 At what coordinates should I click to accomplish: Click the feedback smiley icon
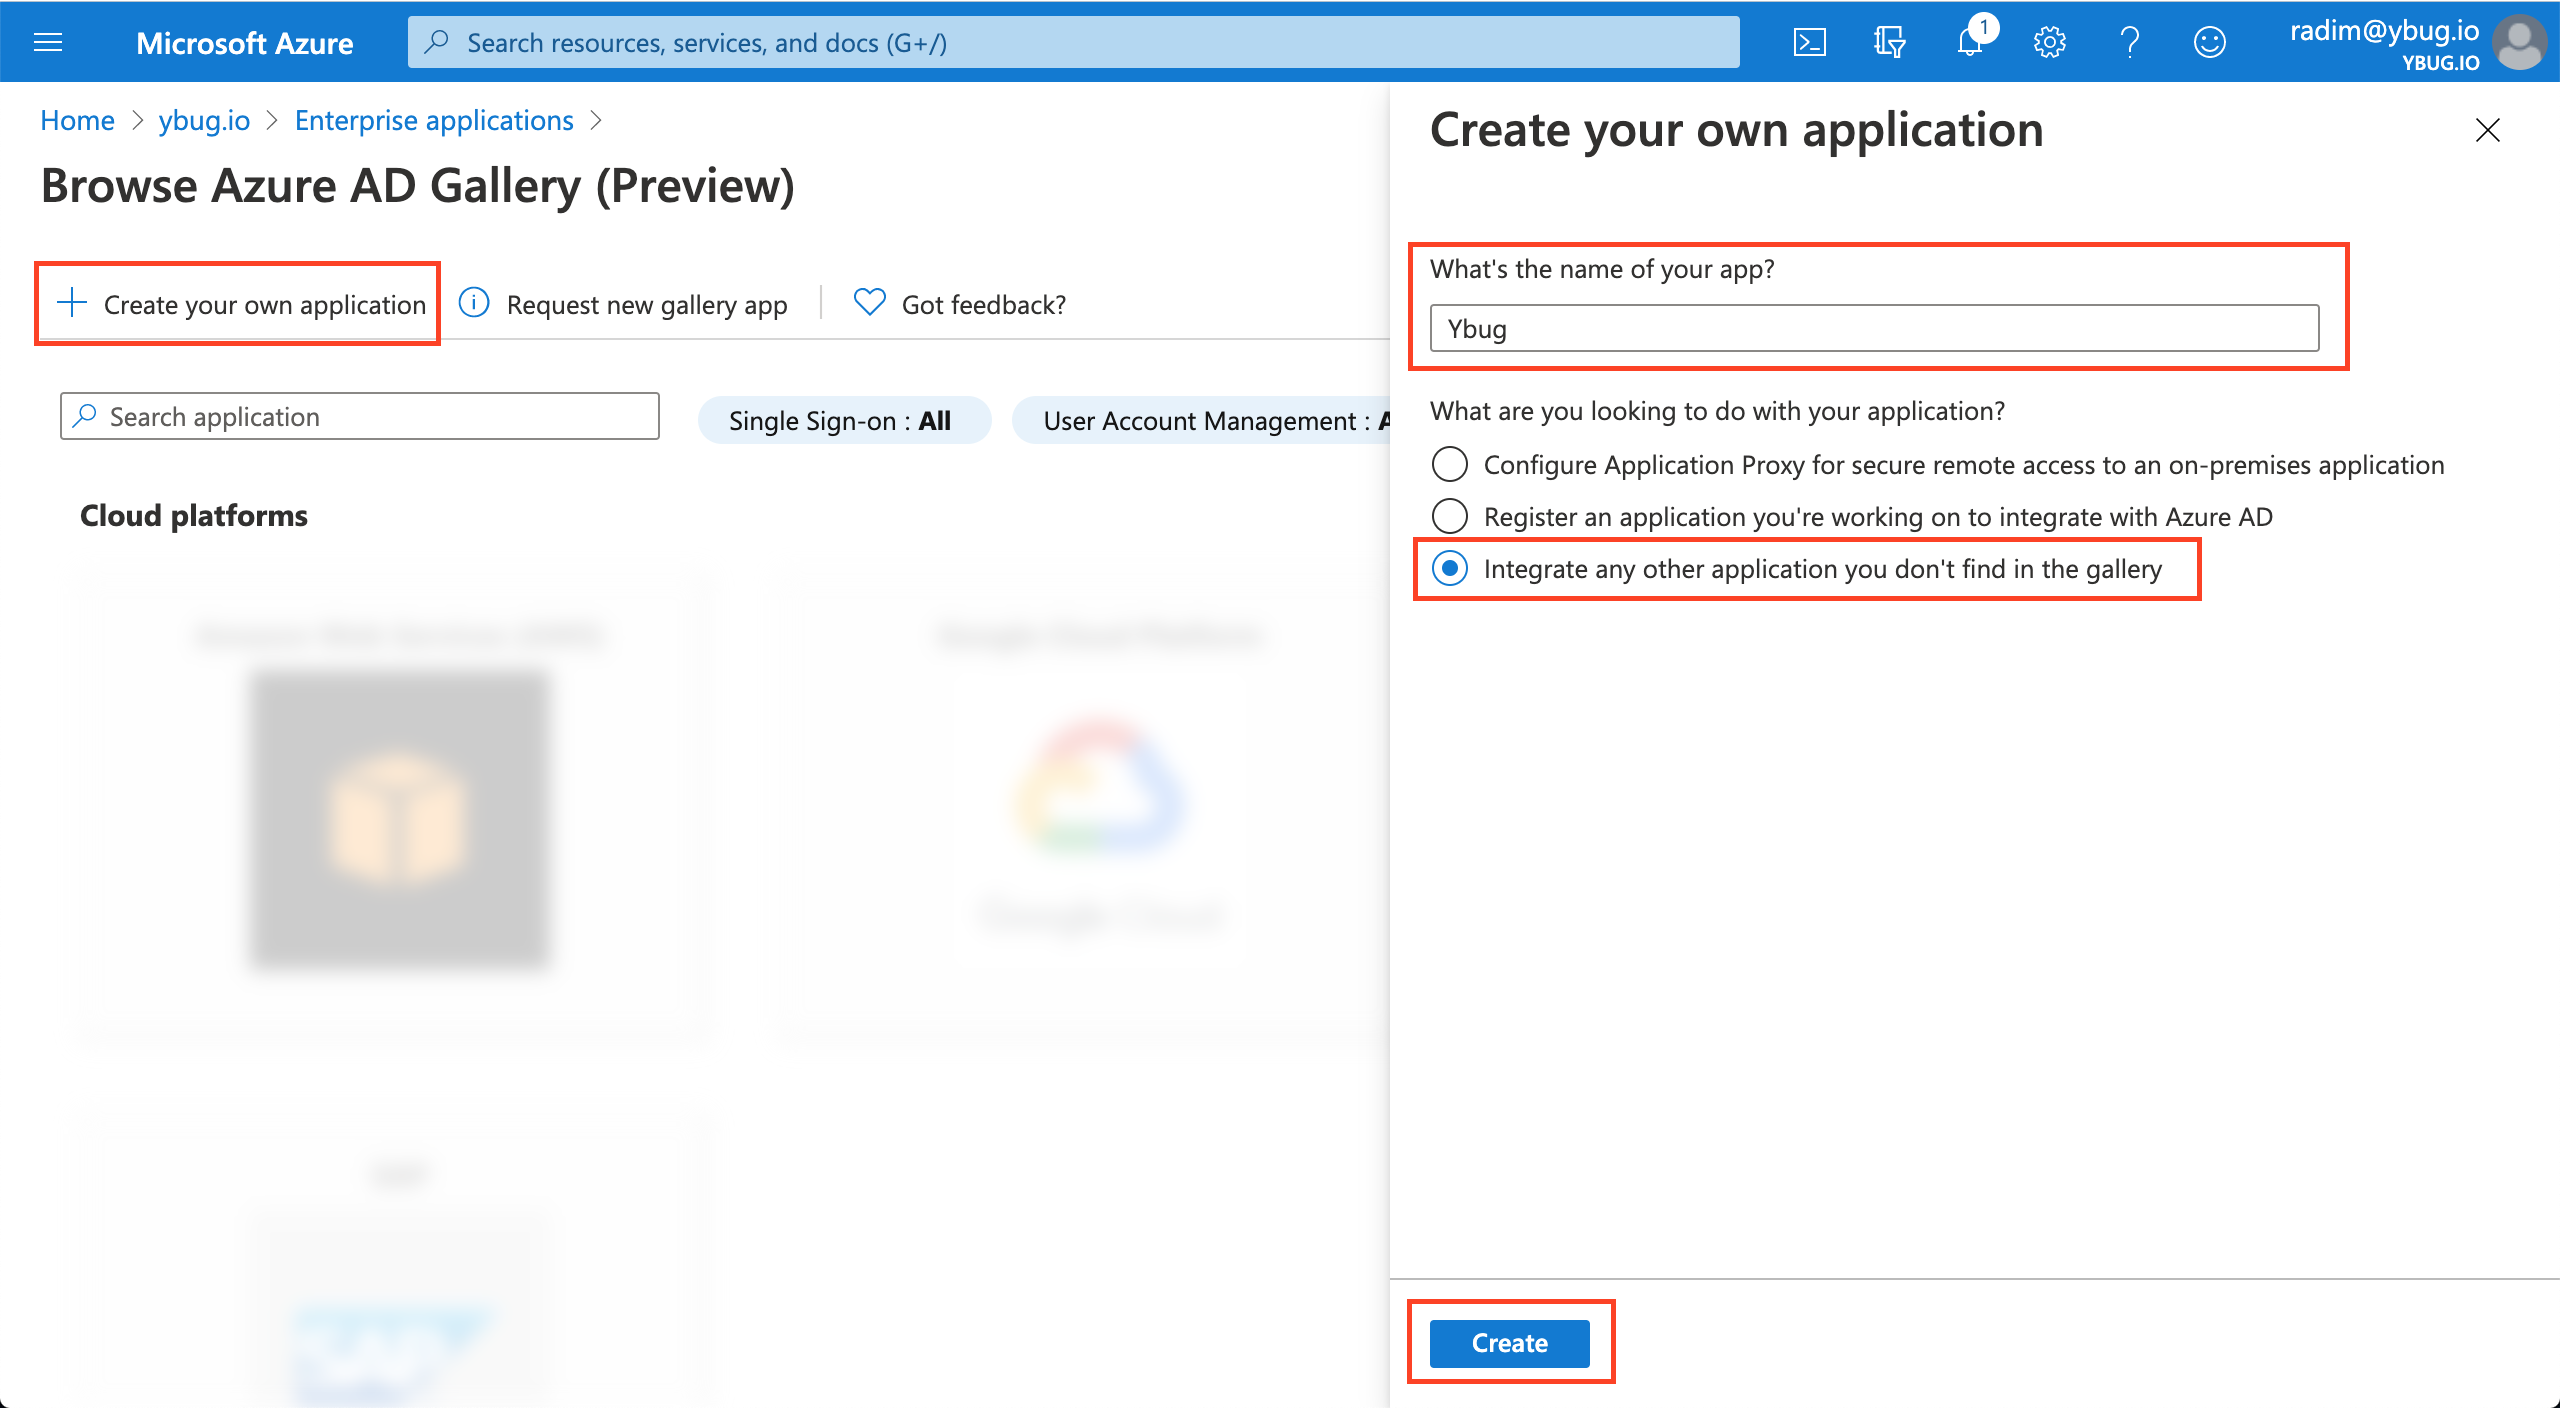2209,42
